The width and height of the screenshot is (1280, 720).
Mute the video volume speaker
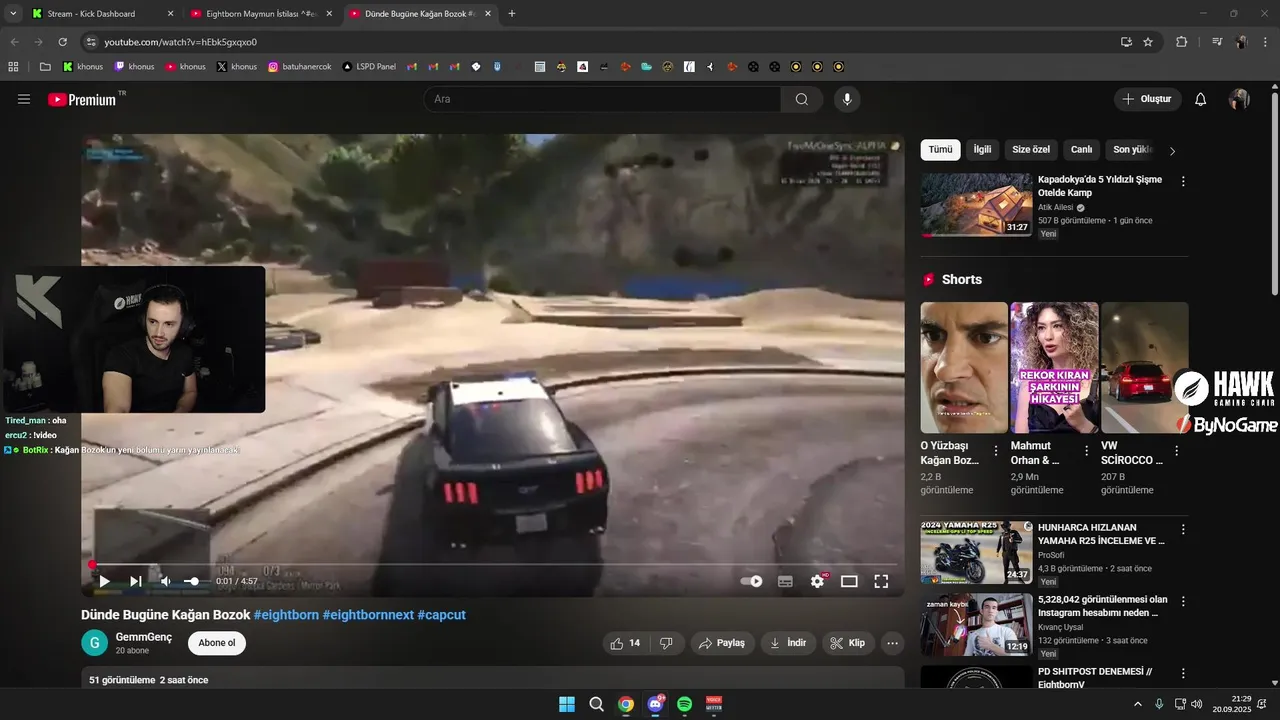click(166, 581)
